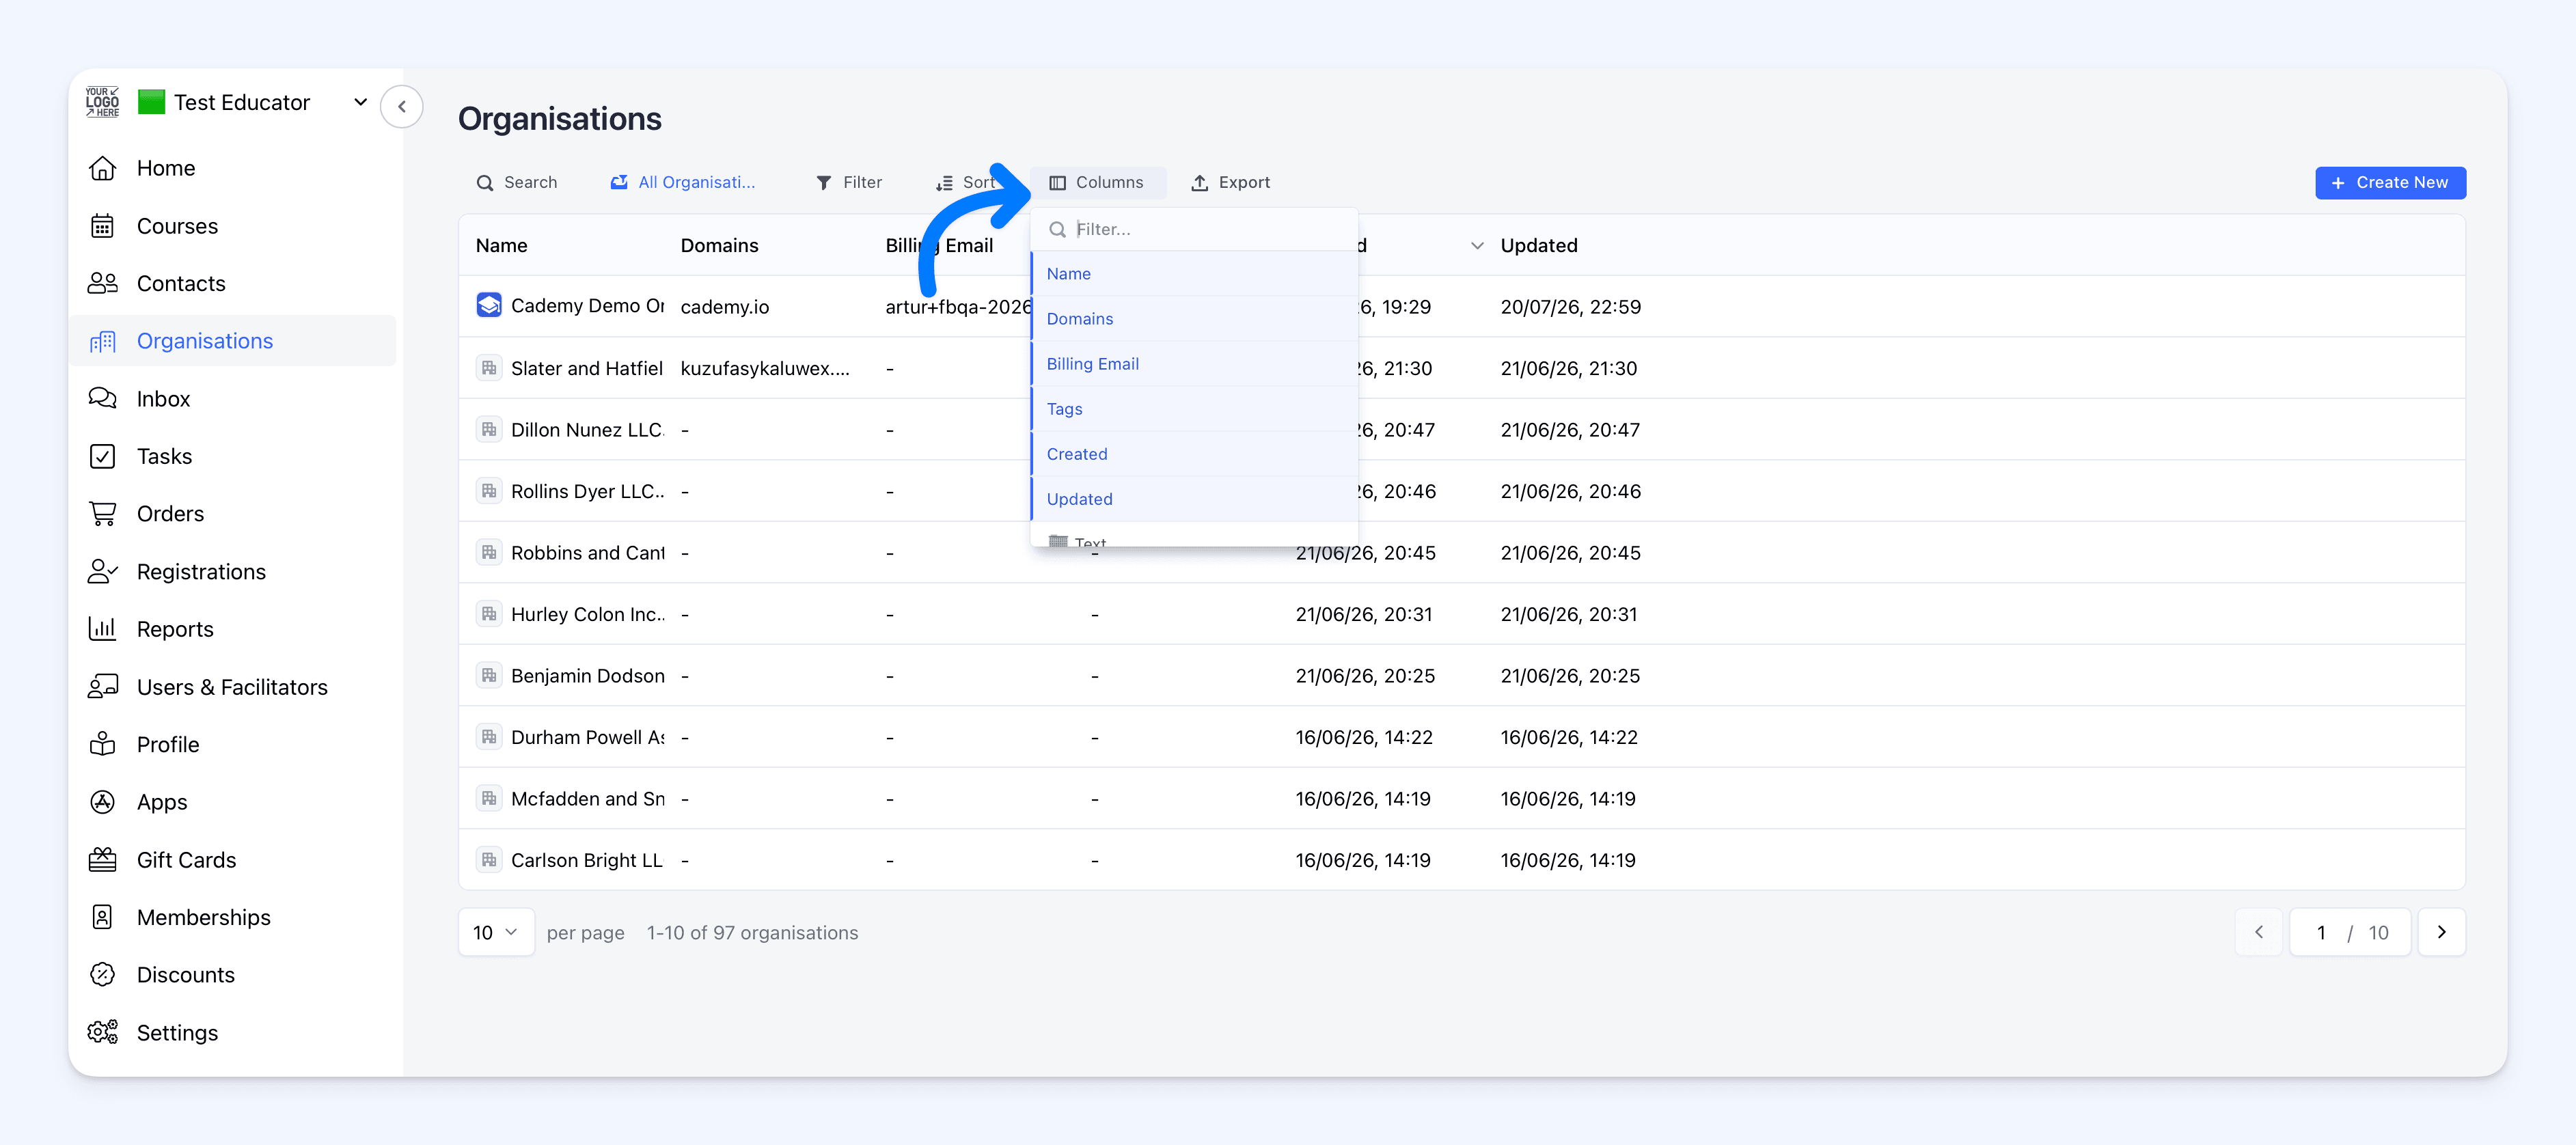
Task: Expand the Test Educator account dropdown
Action: 360,102
